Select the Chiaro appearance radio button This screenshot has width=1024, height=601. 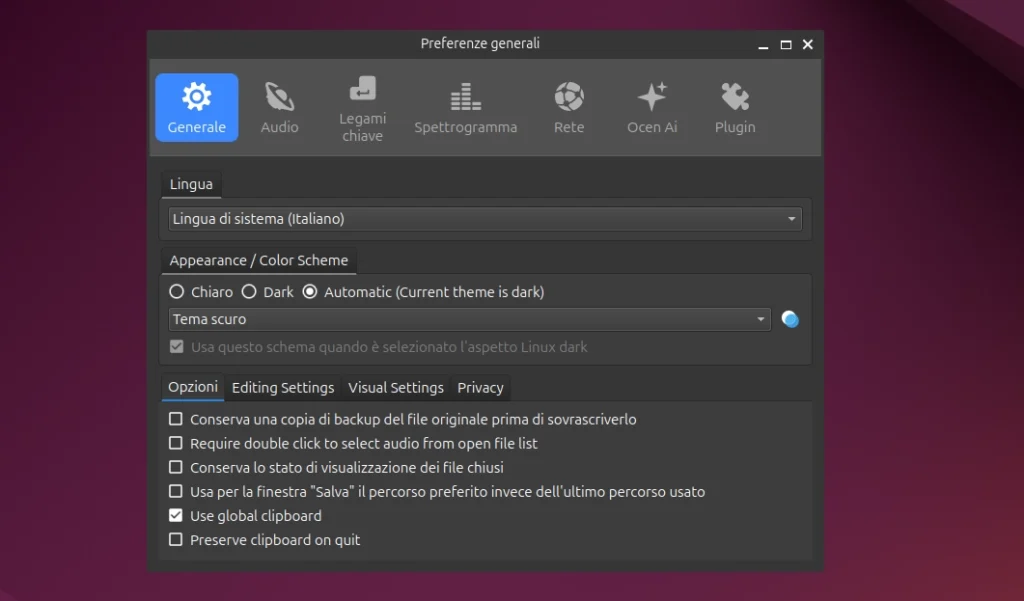177,292
